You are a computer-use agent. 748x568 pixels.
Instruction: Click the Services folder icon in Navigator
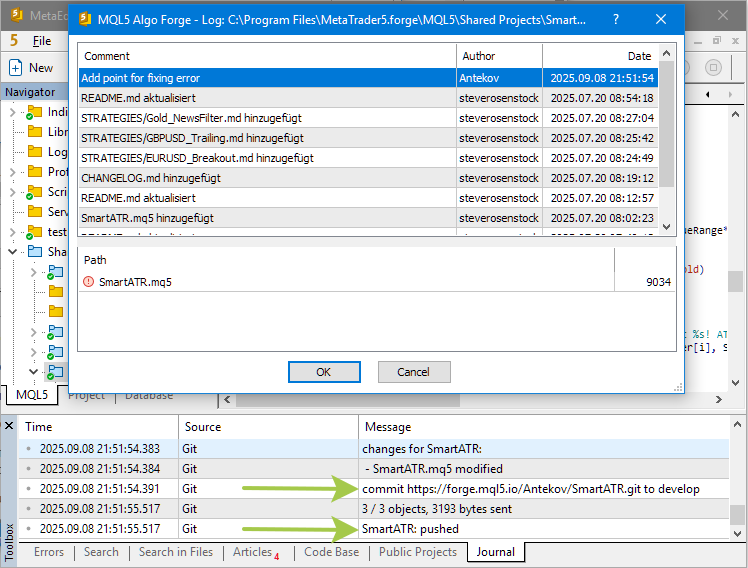(35, 211)
